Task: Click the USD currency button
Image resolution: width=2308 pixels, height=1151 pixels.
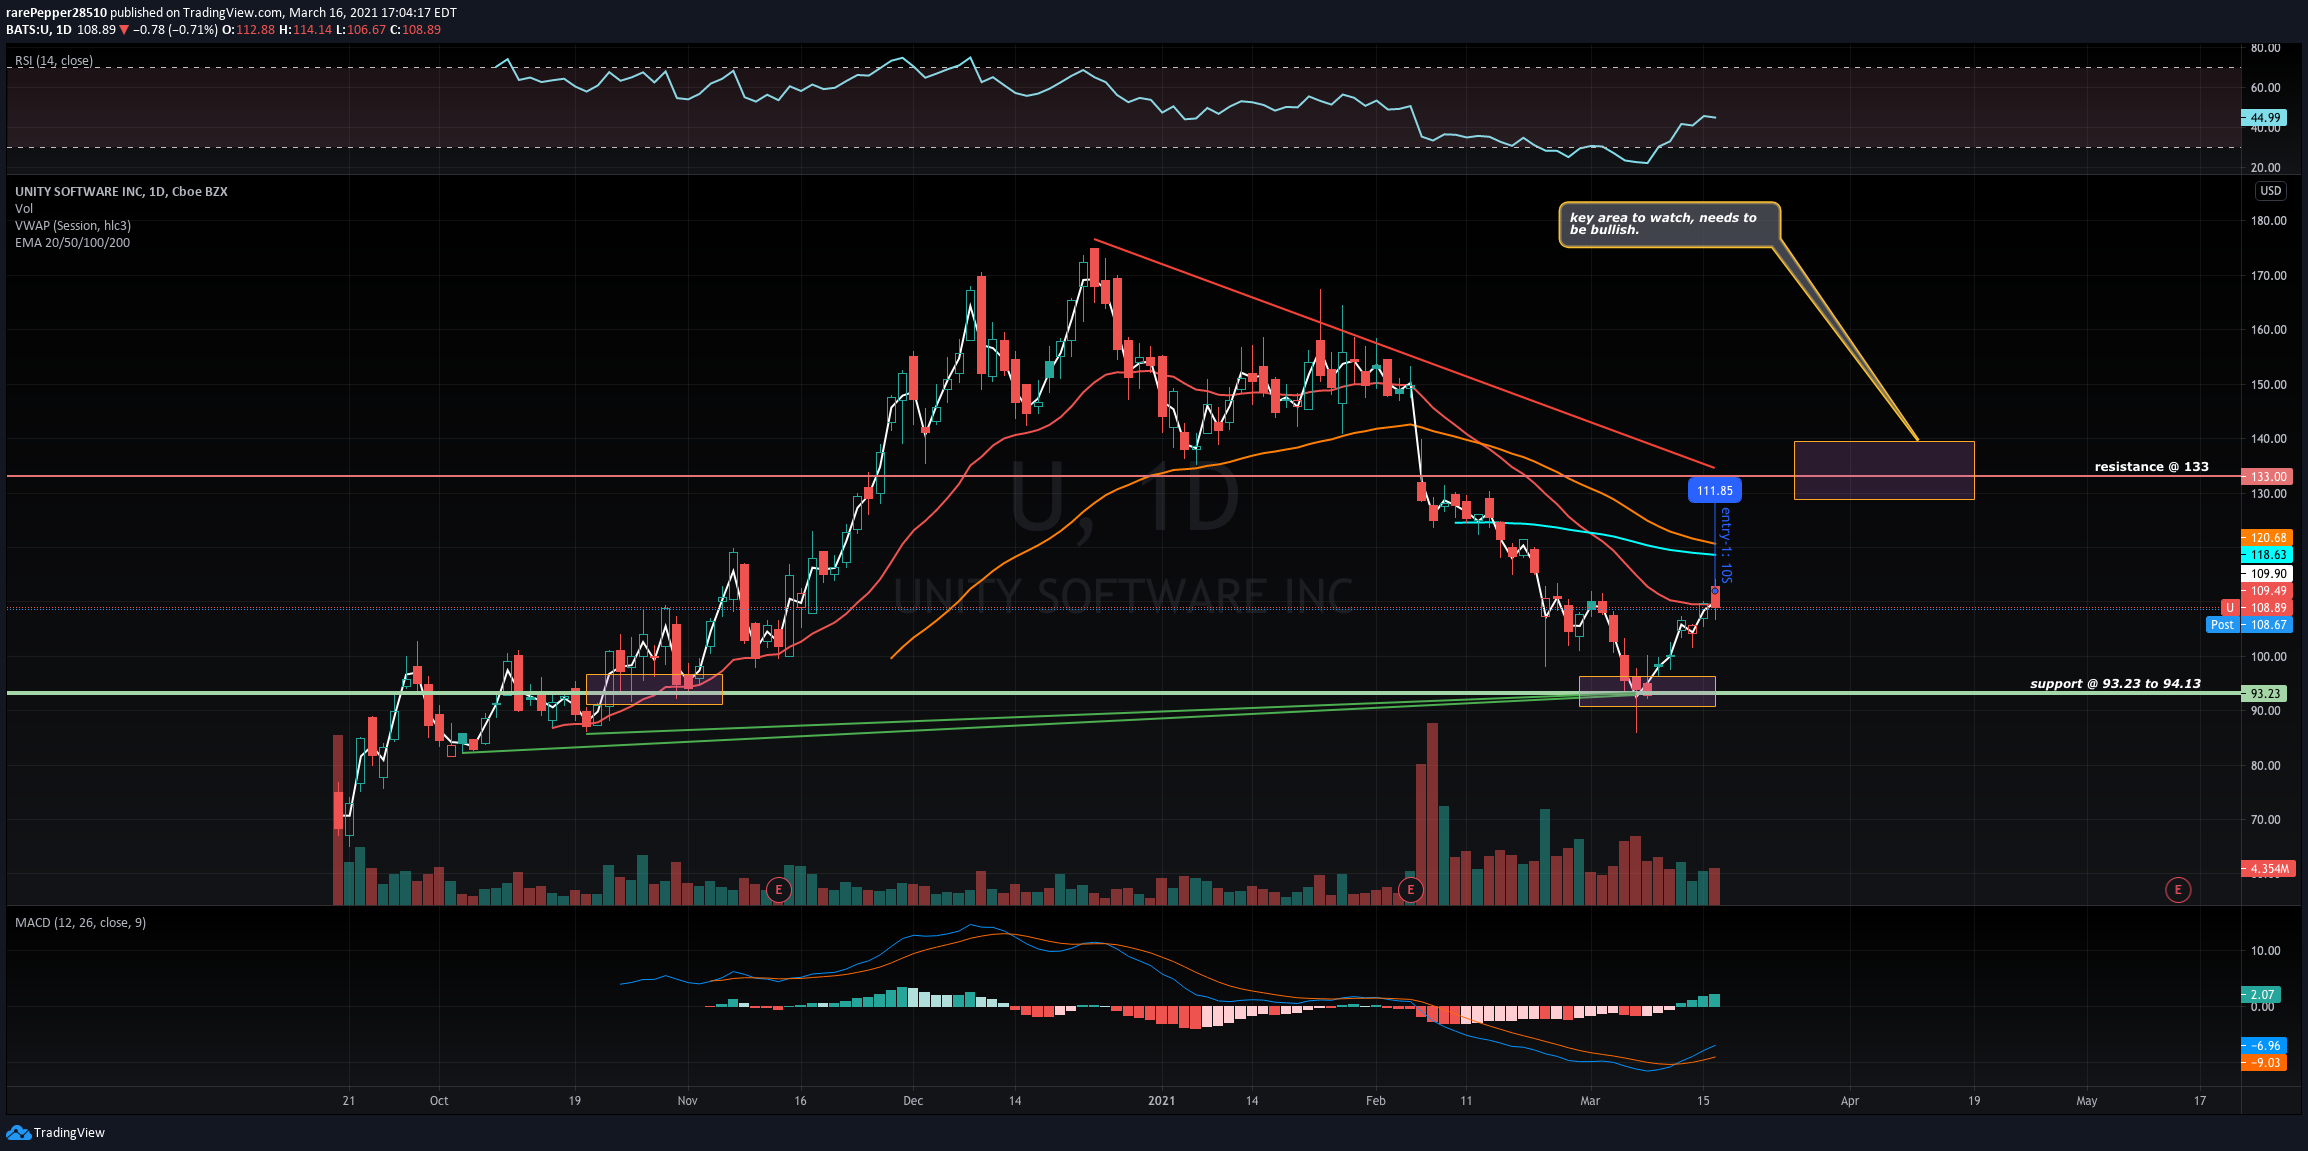Action: click(x=2270, y=191)
